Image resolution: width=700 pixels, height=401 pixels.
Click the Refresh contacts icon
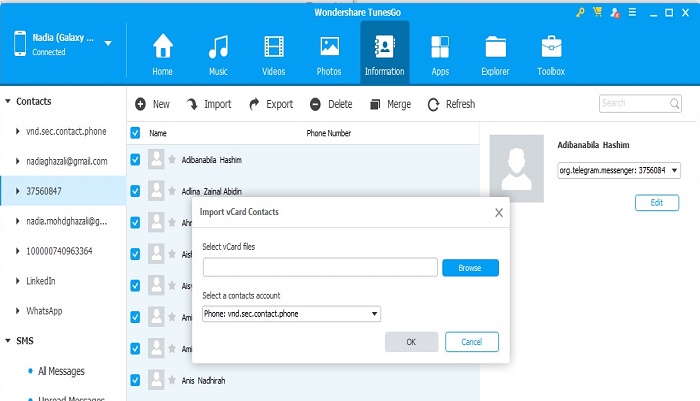tap(433, 104)
